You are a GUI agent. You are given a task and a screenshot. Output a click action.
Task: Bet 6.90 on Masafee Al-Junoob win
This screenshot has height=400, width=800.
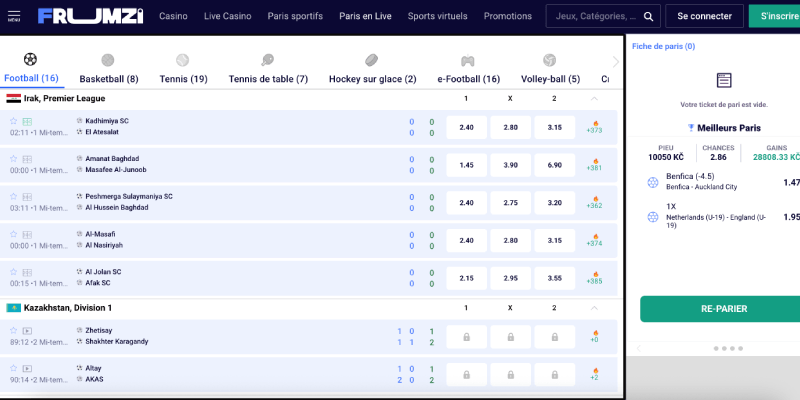coord(555,165)
